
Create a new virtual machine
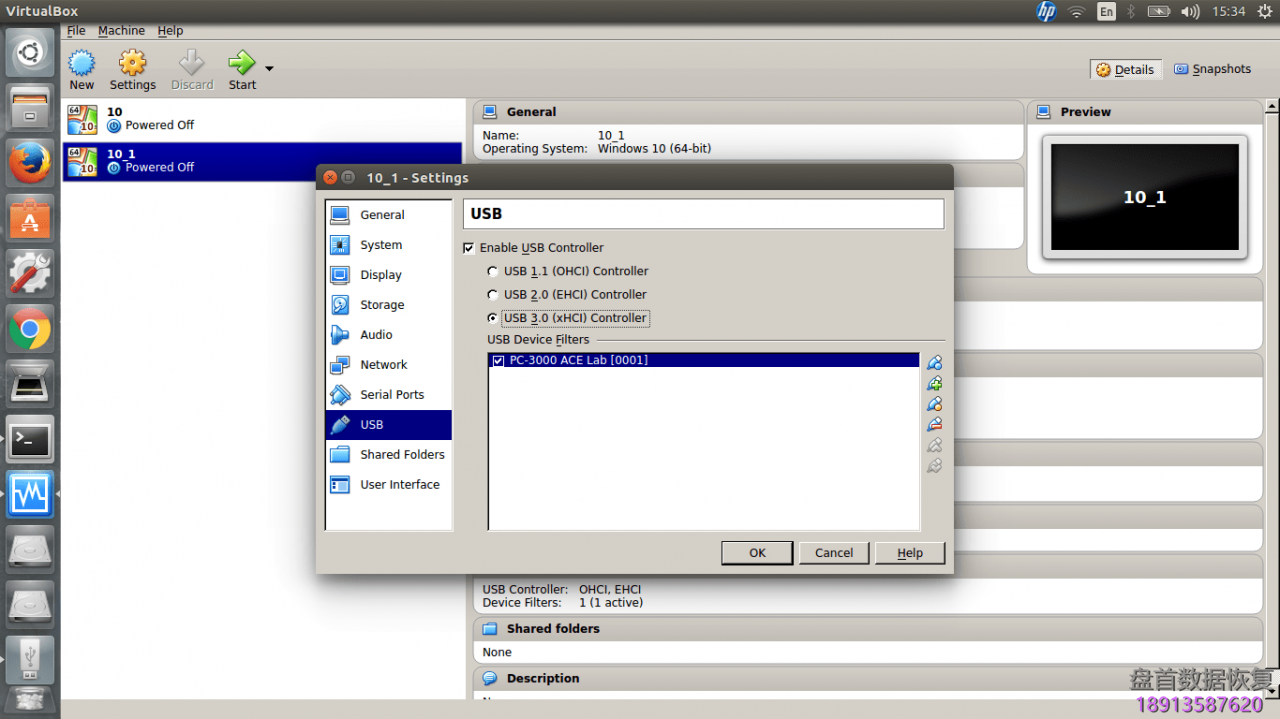click(81, 68)
